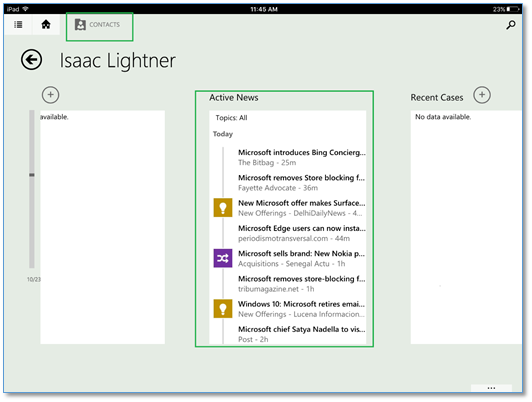This screenshot has width=532, height=402.
Task: Open the more options ellipsis at the bottom
Action: [491, 388]
